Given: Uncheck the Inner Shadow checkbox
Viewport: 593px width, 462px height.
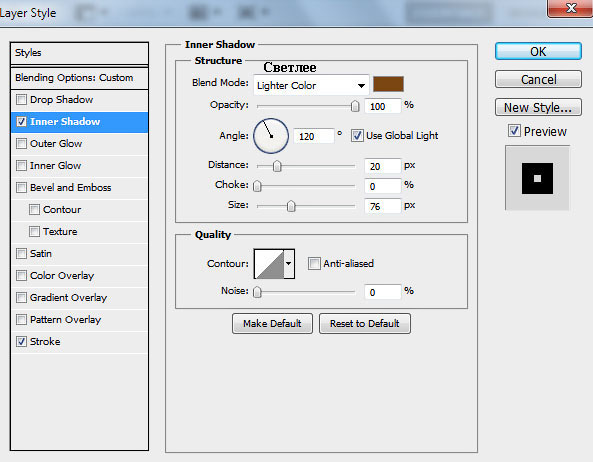Looking at the screenshot, I should tap(22, 122).
